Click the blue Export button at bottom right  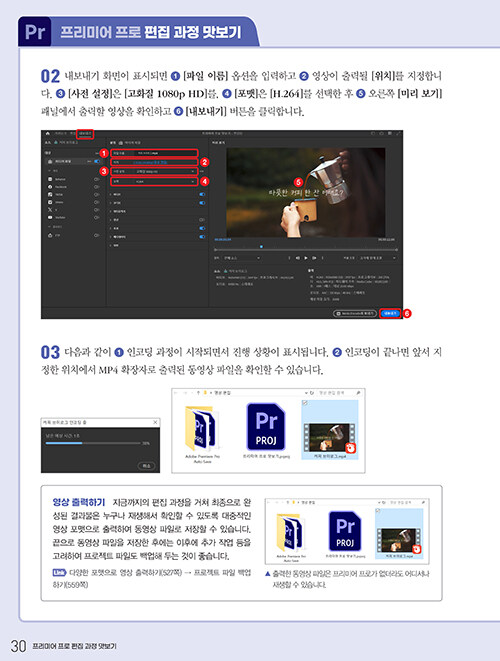(390, 313)
